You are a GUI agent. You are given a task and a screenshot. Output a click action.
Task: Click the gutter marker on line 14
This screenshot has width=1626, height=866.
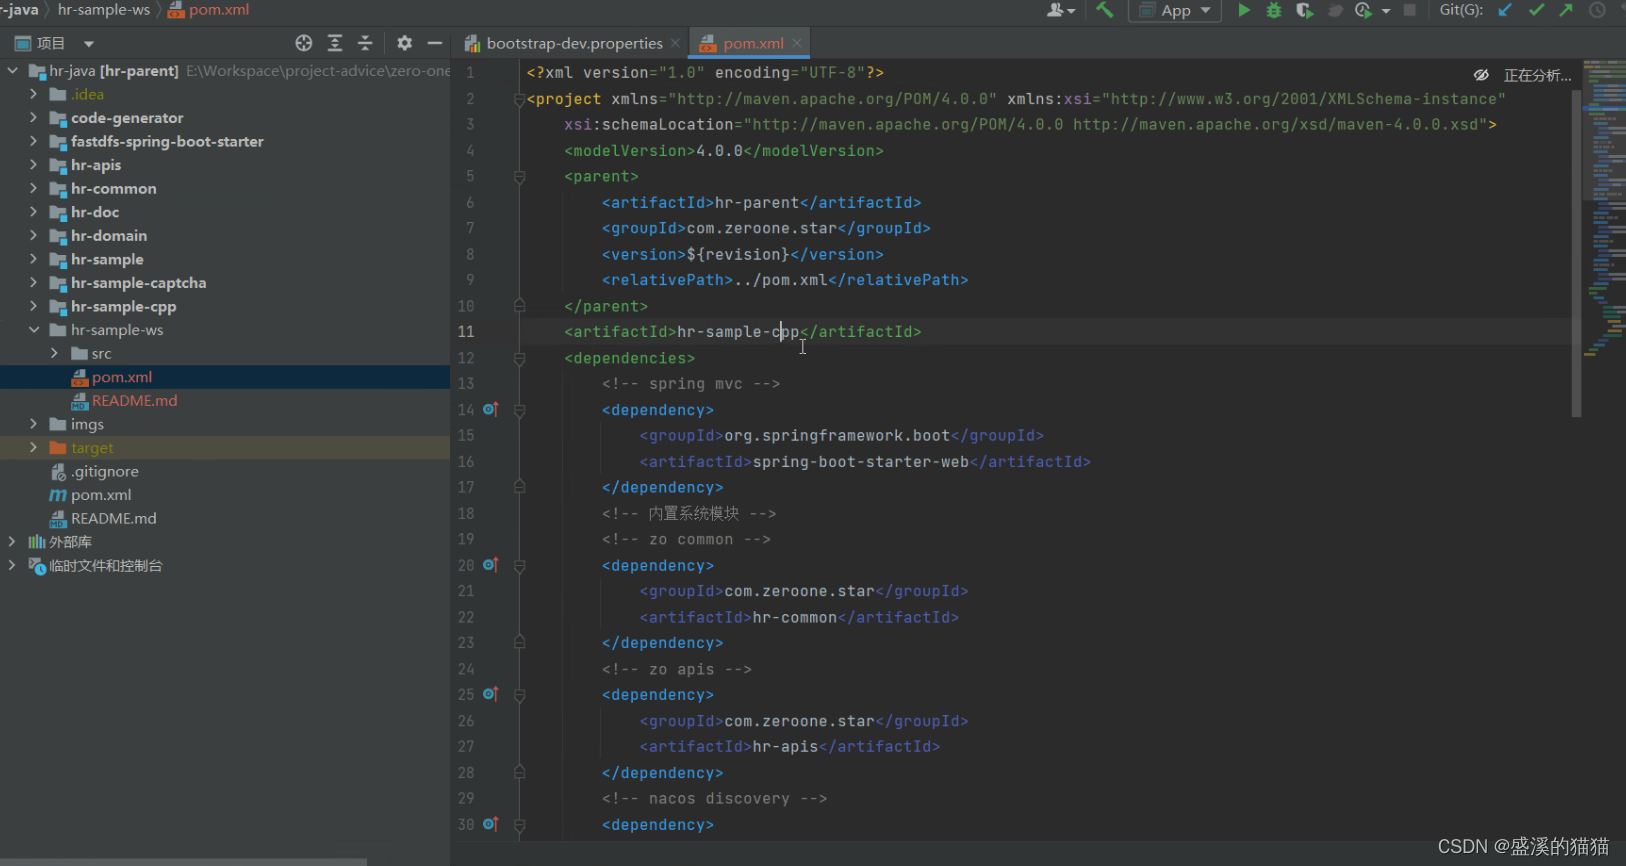coord(490,410)
